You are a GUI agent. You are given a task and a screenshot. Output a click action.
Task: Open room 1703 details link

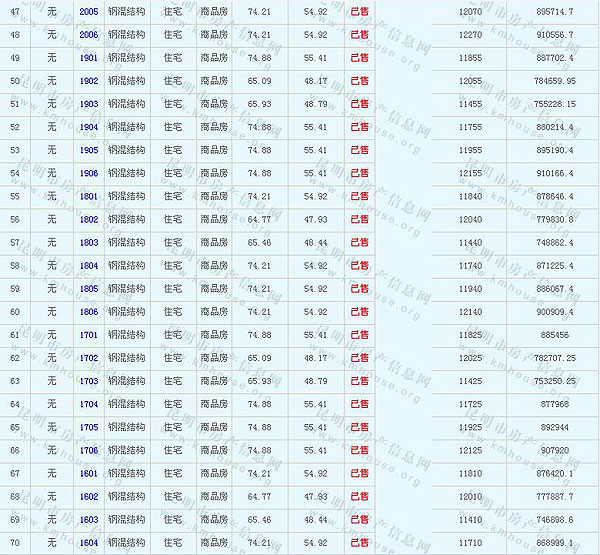89,381
